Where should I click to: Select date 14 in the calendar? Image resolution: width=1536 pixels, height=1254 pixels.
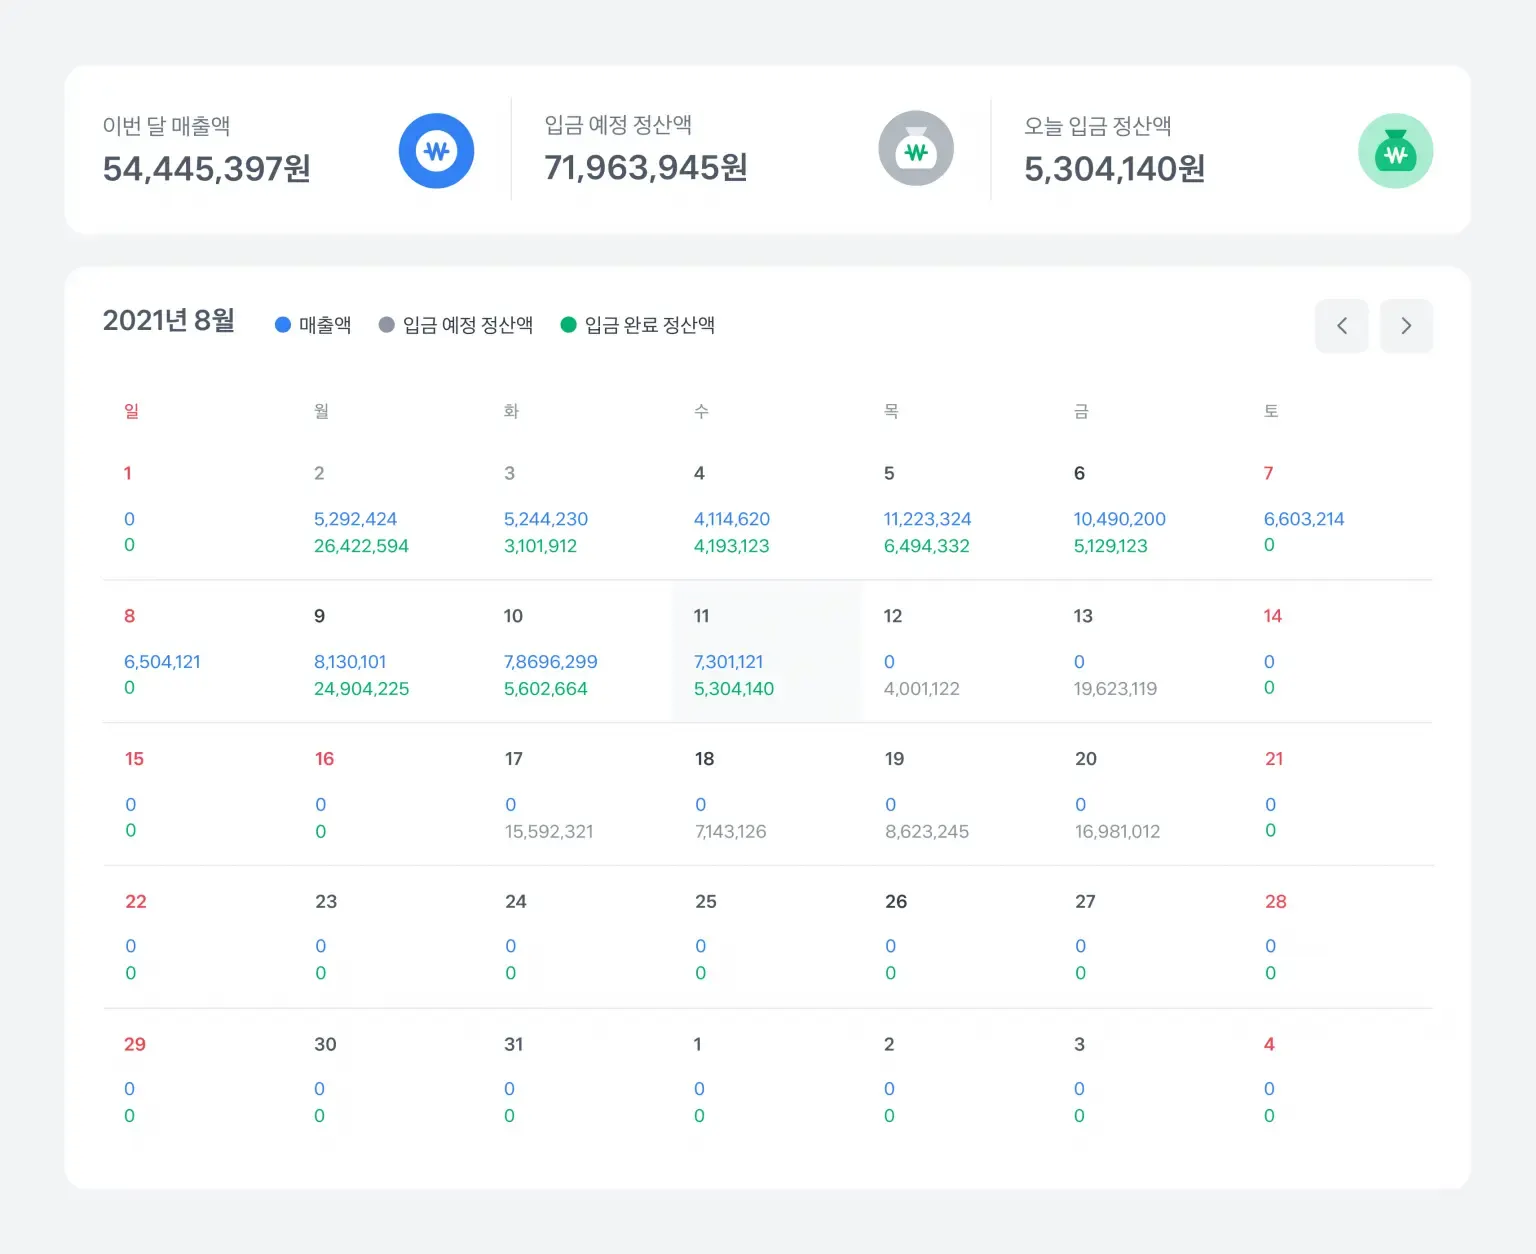pos(1272,616)
